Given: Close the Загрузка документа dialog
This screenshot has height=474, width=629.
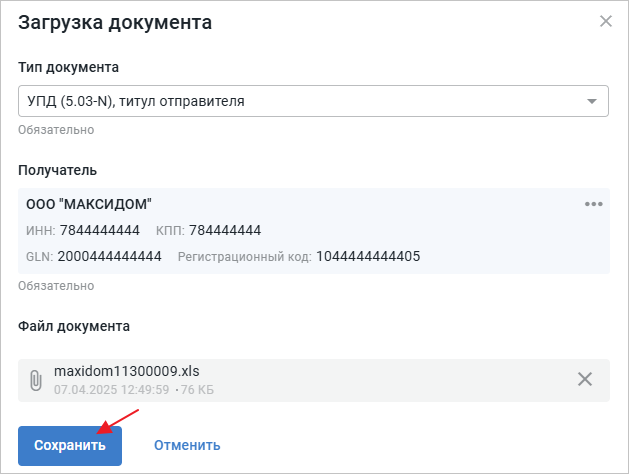Looking at the screenshot, I should 605,21.
